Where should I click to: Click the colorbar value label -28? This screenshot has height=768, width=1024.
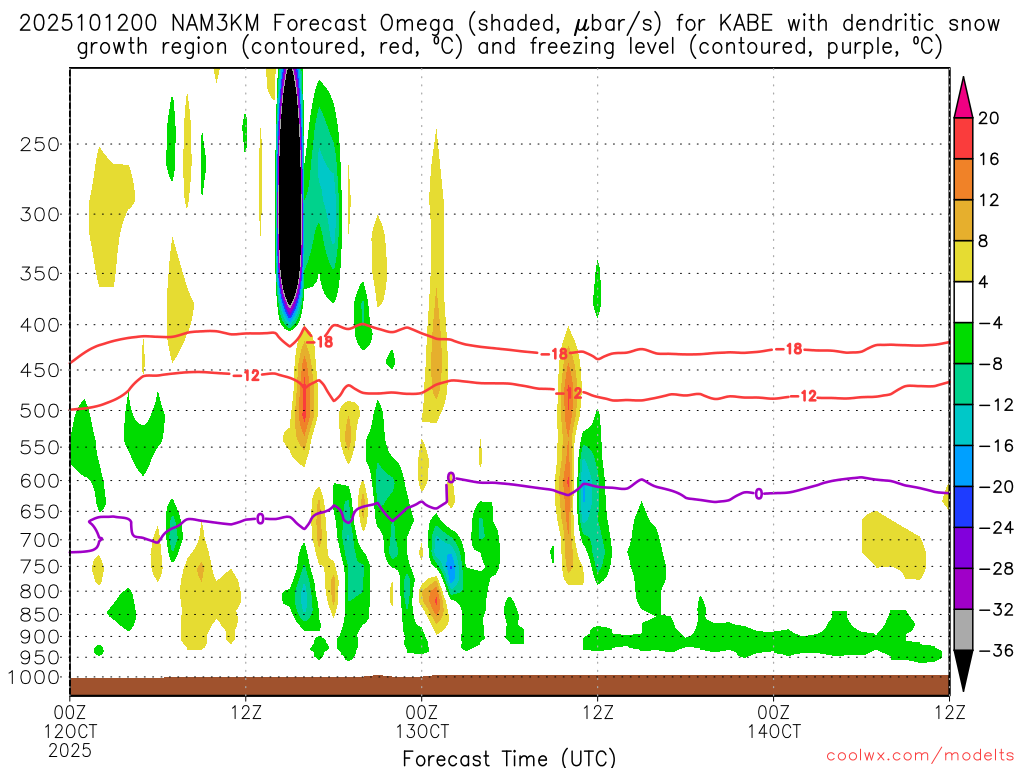(x=996, y=569)
